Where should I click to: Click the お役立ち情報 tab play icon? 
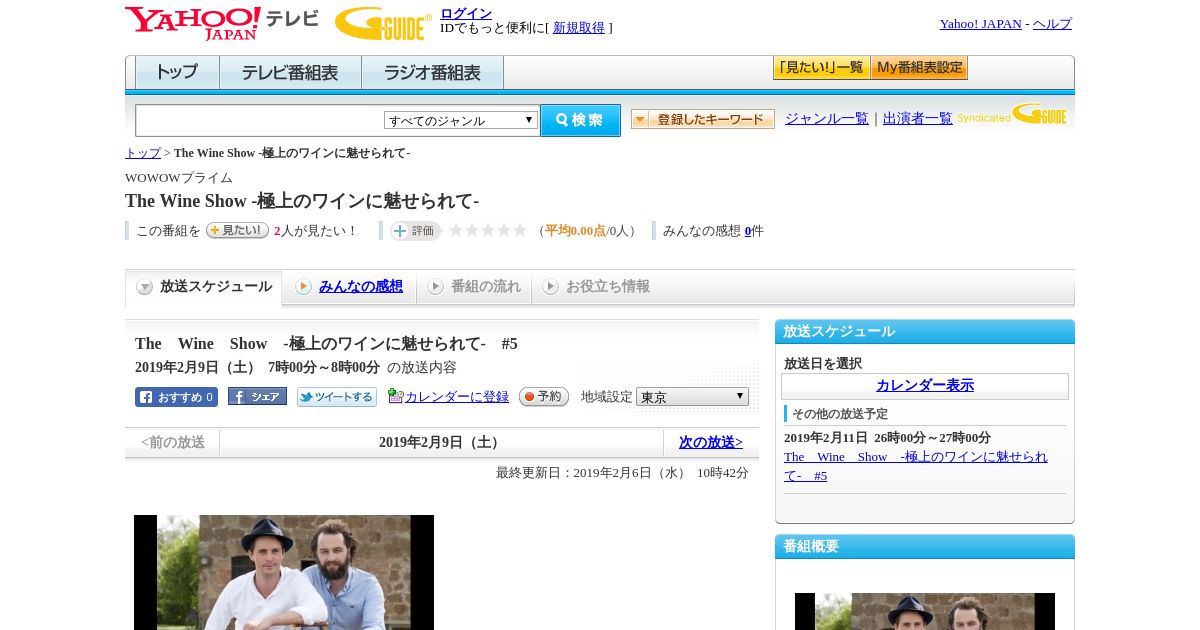550,287
